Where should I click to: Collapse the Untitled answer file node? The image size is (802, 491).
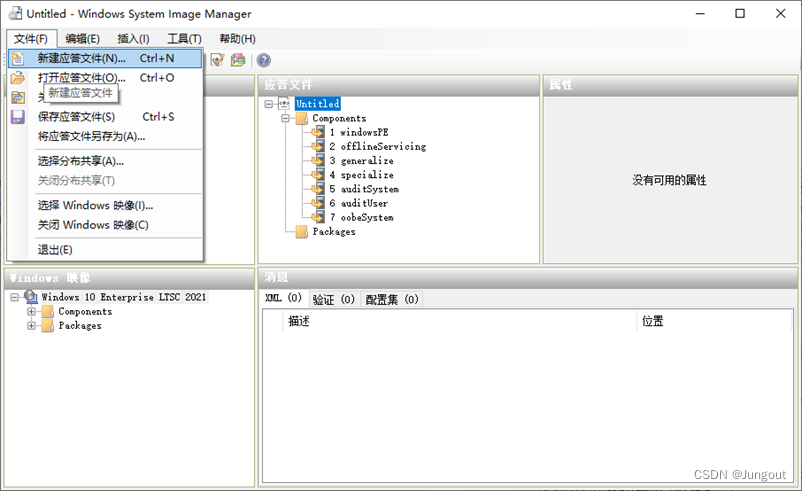tap(269, 104)
